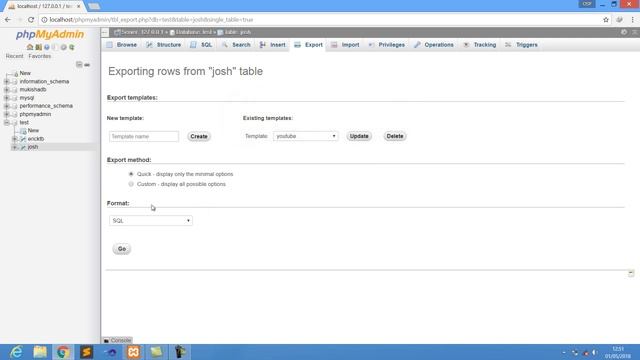Expand the phpmyadmin database node

point(7,114)
